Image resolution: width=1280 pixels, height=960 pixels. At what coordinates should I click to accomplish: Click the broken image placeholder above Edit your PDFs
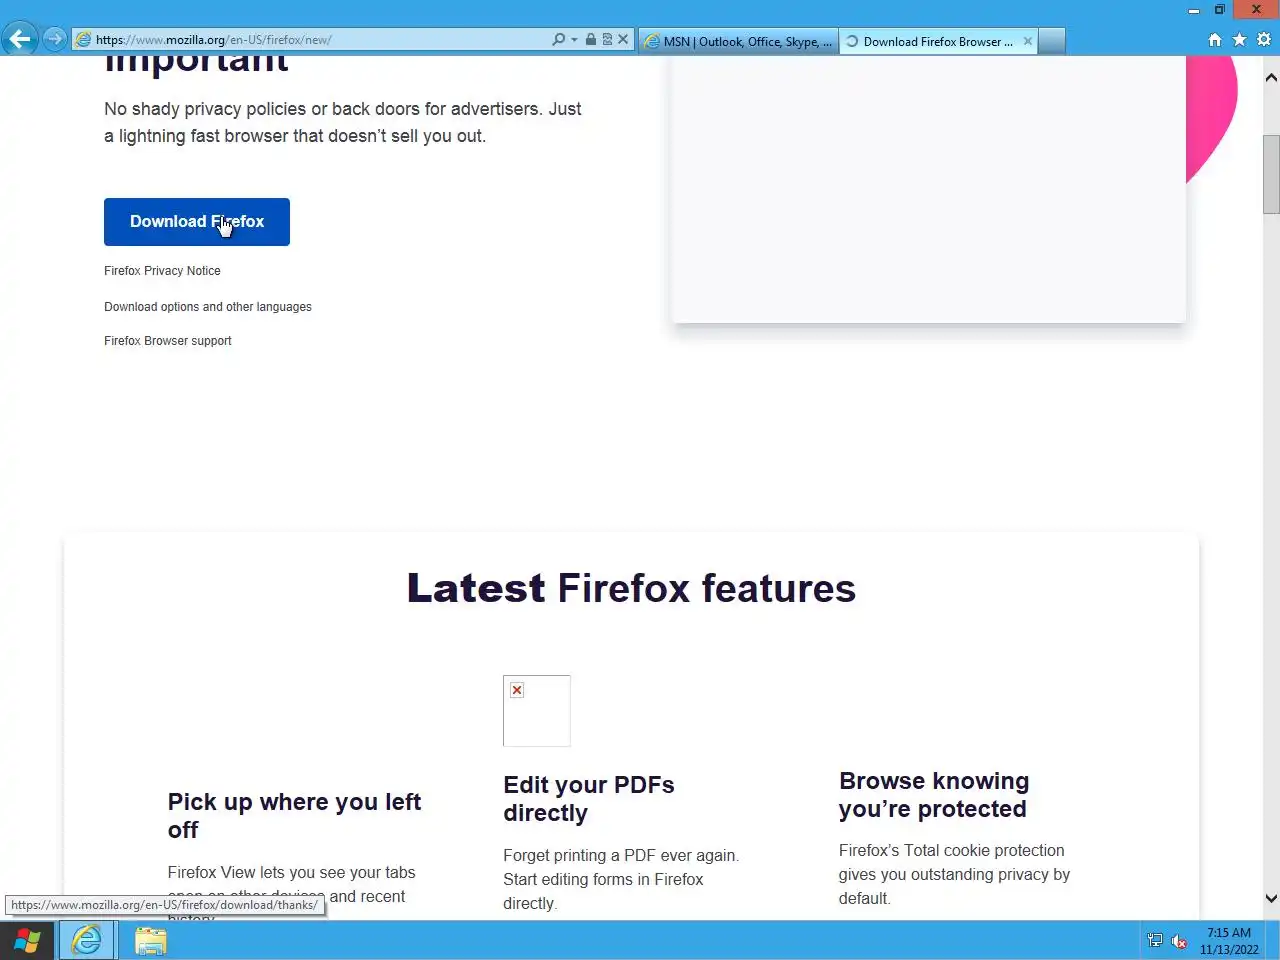(x=537, y=711)
